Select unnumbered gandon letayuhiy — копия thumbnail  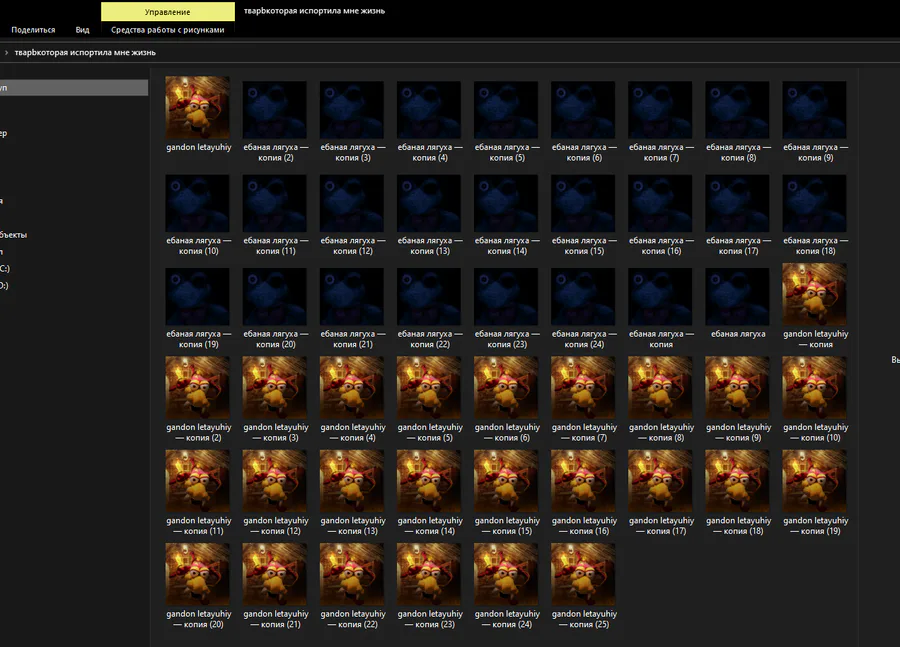coord(814,295)
